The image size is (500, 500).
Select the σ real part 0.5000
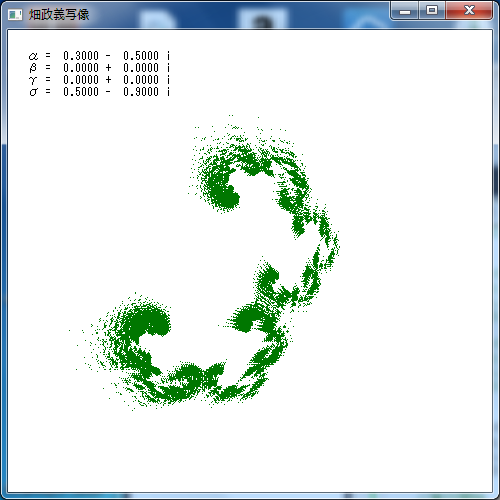pos(81,92)
